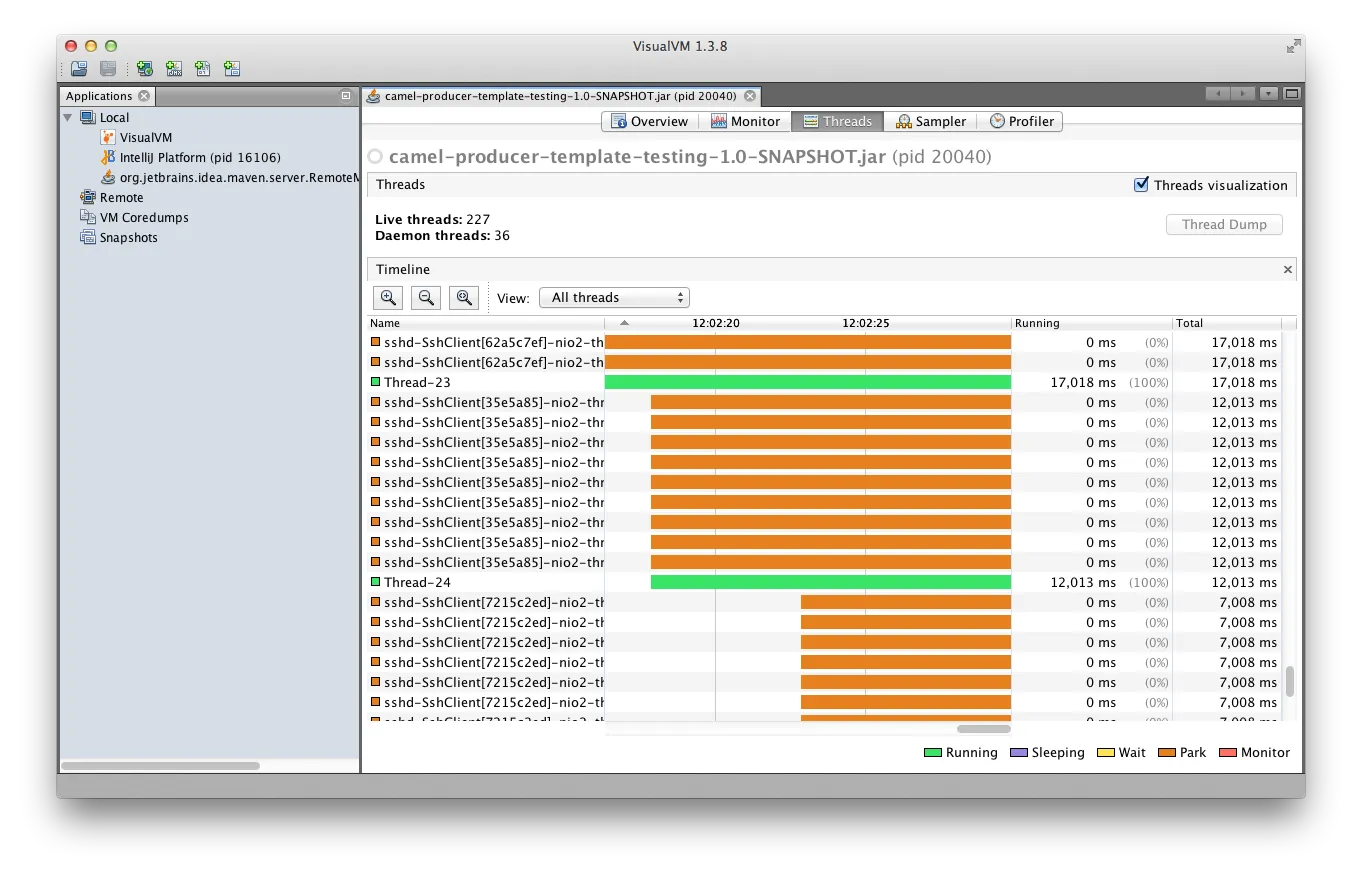Open the Profiler tab

pos(1020,121)
